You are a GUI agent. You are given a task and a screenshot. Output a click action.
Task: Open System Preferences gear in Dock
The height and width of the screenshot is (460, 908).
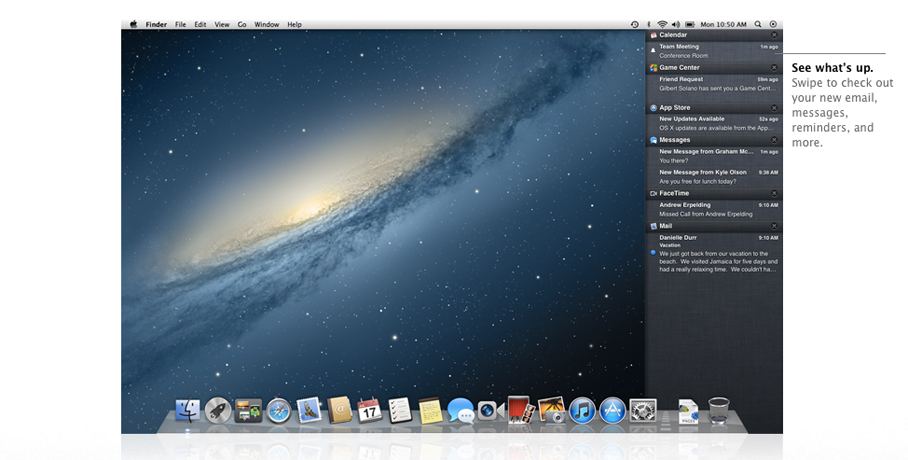[x=643, y=411]
